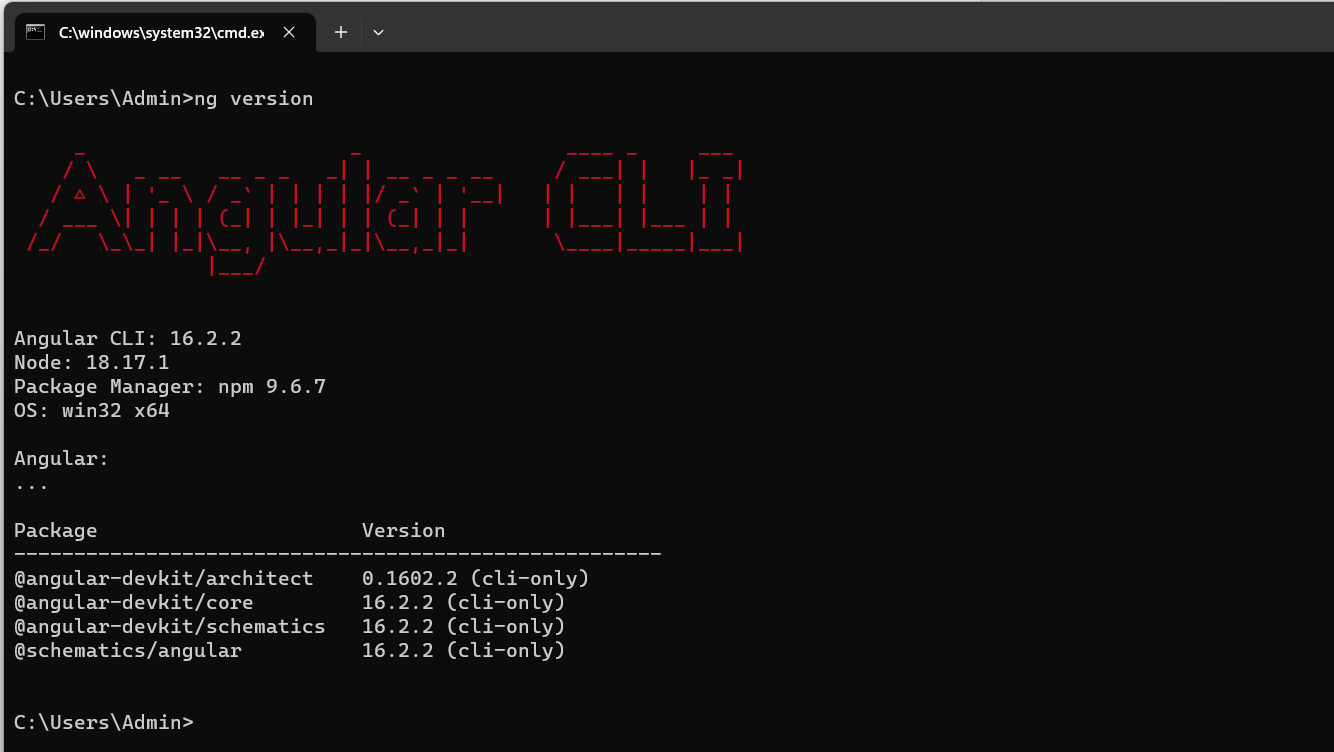Click the 'Package' column header
Image resolution: width=1334 pixels, height=752 pixels.
pos(56,531)
